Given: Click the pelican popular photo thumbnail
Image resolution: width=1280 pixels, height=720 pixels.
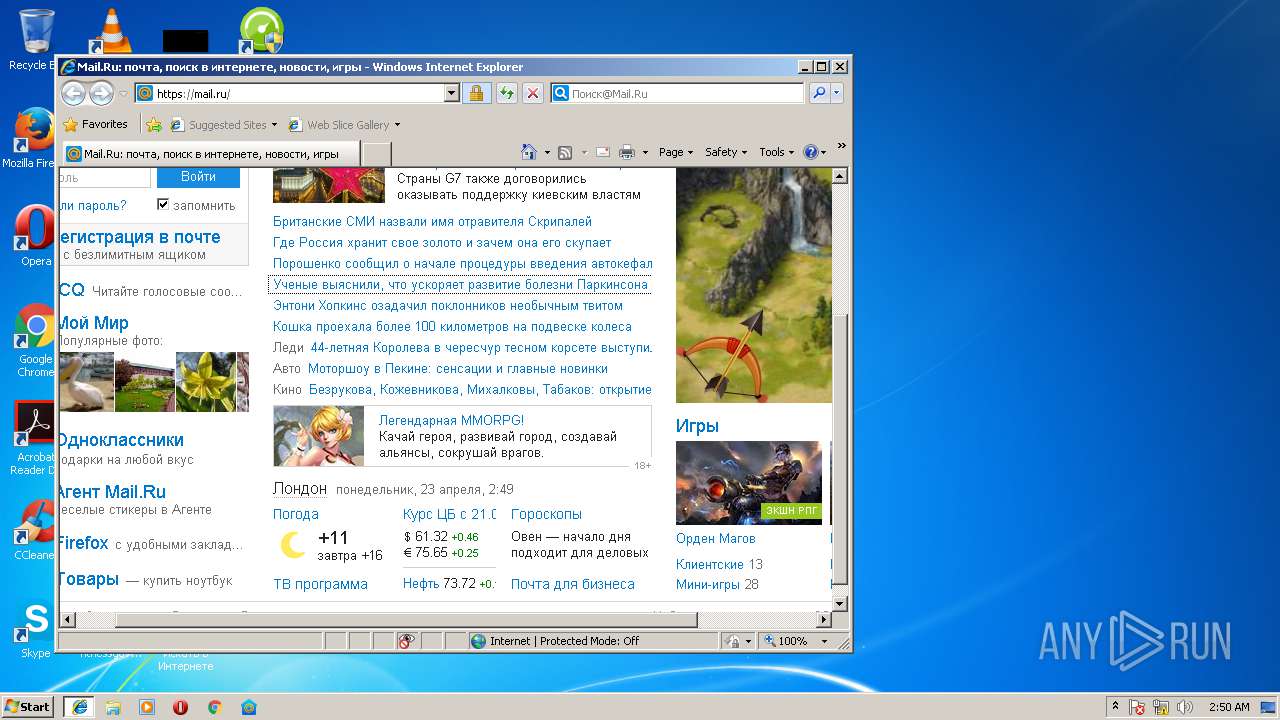Looking at the screenshot, I should click(86, 382).
